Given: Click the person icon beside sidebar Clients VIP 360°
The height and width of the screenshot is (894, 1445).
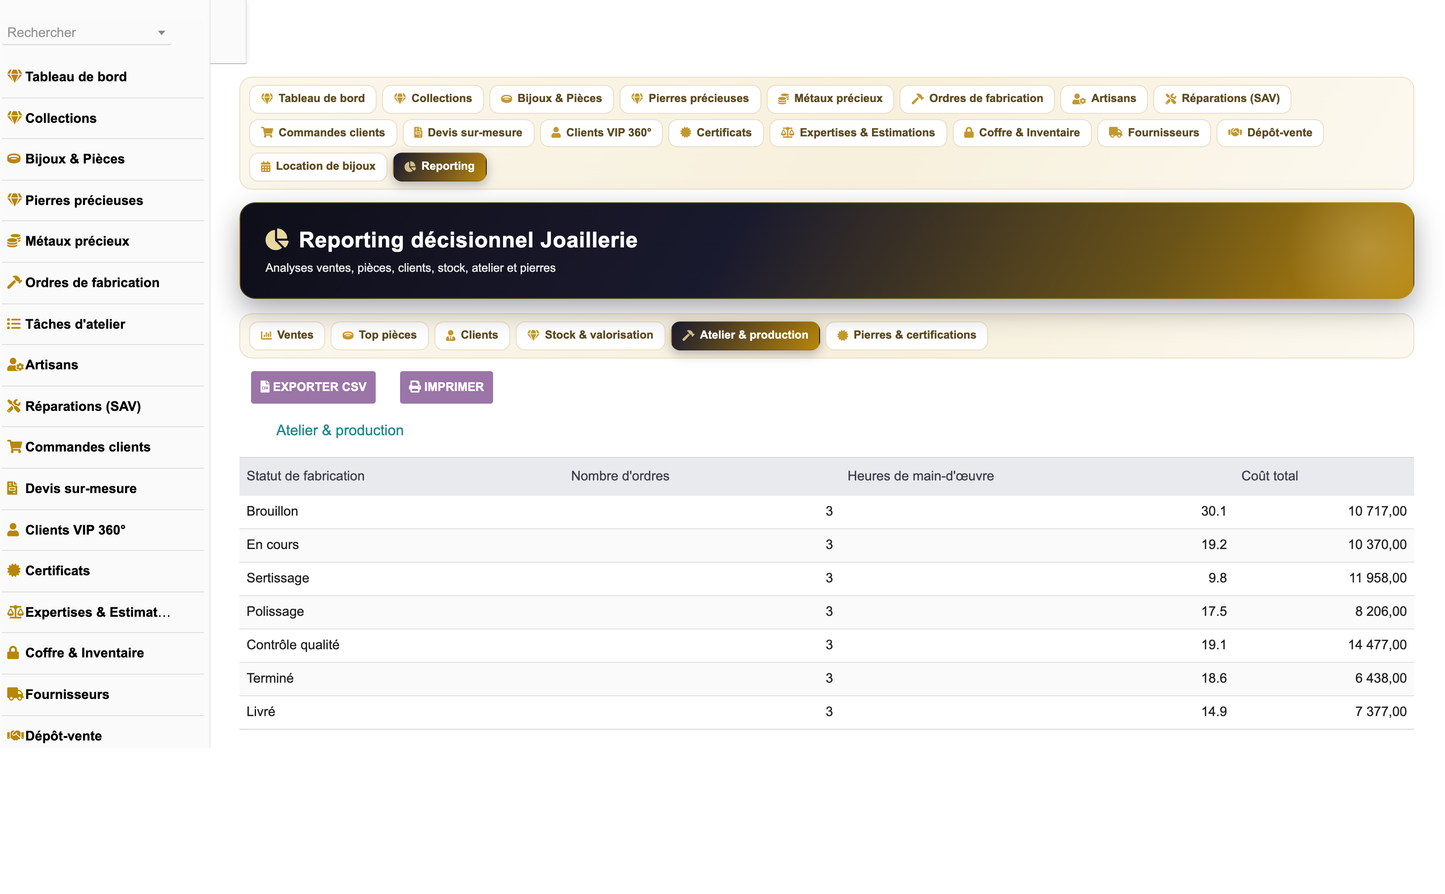Looking at the screenshot, I should pyautogui.click(x=13, y=529).
